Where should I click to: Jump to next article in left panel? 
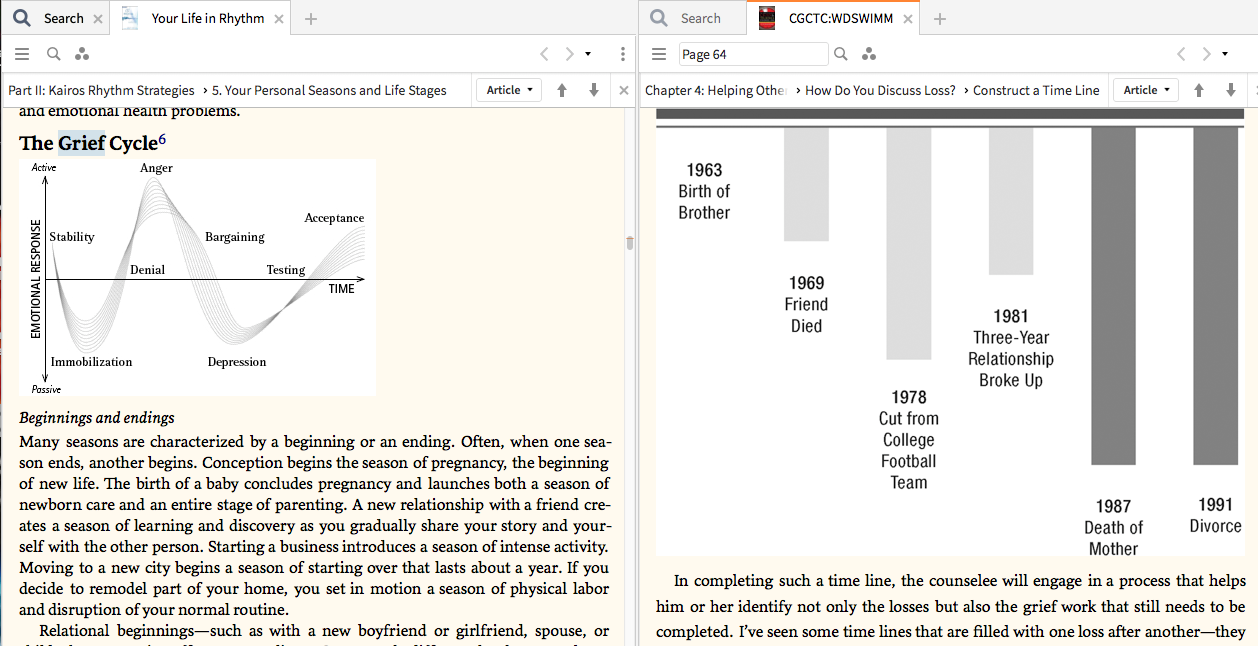point(593,90)
